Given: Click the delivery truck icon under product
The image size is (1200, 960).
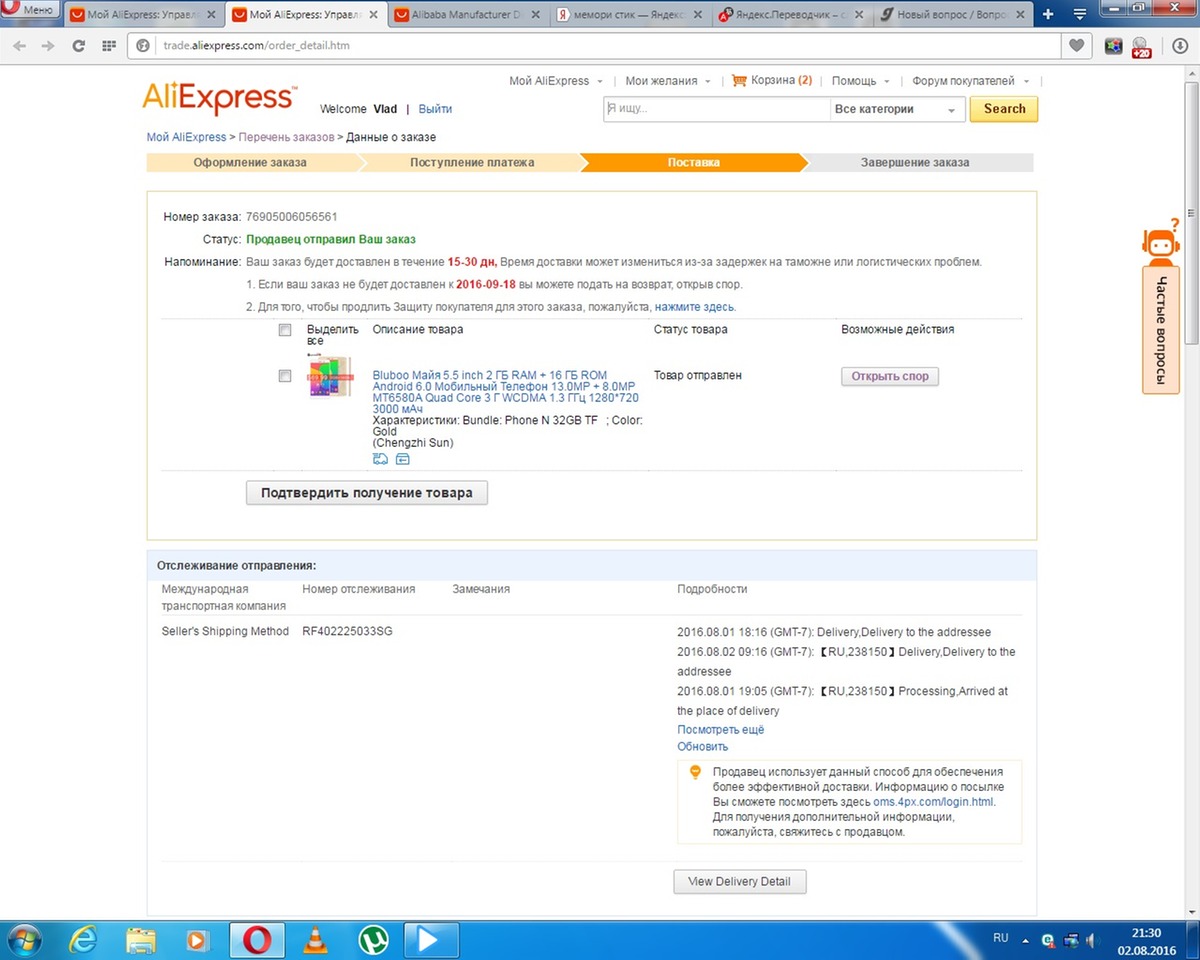Looking at the screenshot, I should click(x=380, y=459).
